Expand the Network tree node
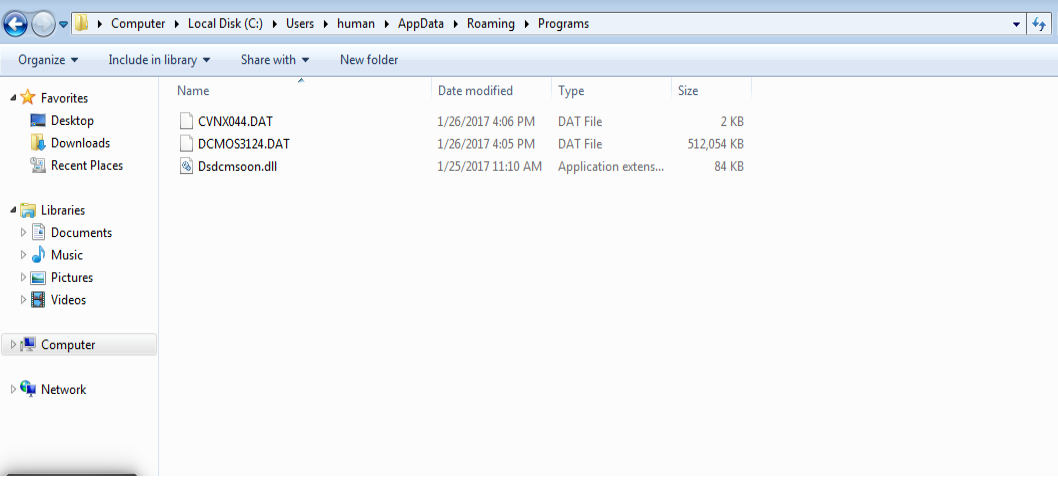This screenshot has height=480, width=1058. coord(13,390)
